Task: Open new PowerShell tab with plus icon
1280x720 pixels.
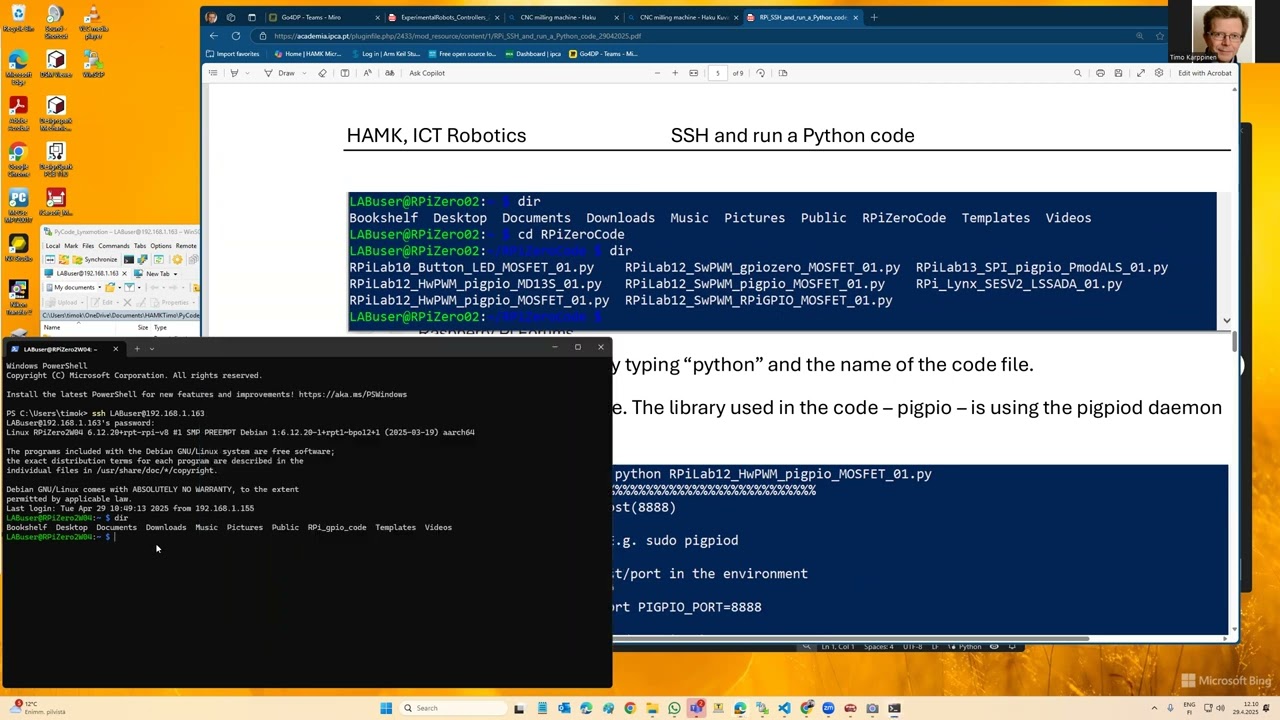Action: pos(137,349)
